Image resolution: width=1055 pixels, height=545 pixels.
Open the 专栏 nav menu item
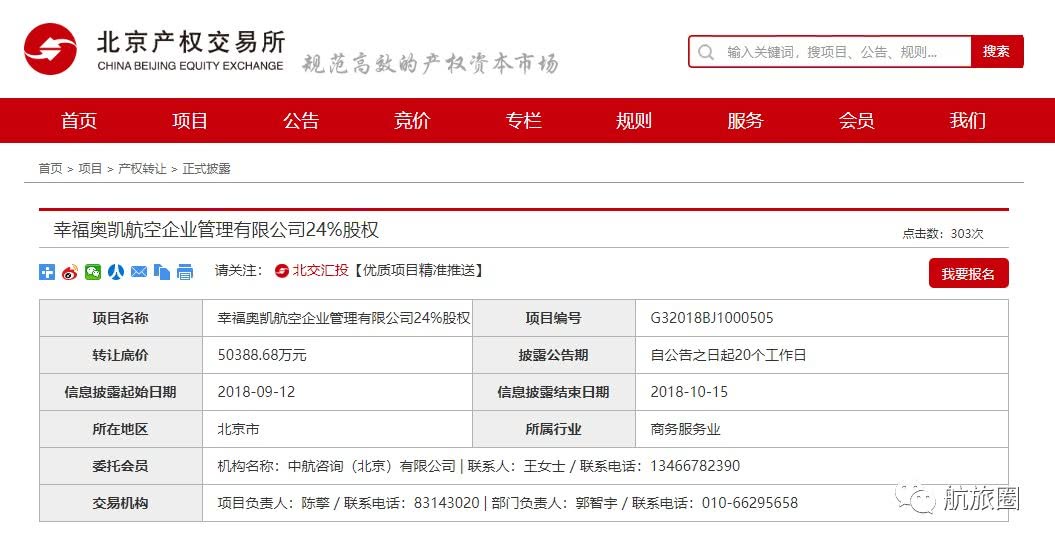point(523,120)
